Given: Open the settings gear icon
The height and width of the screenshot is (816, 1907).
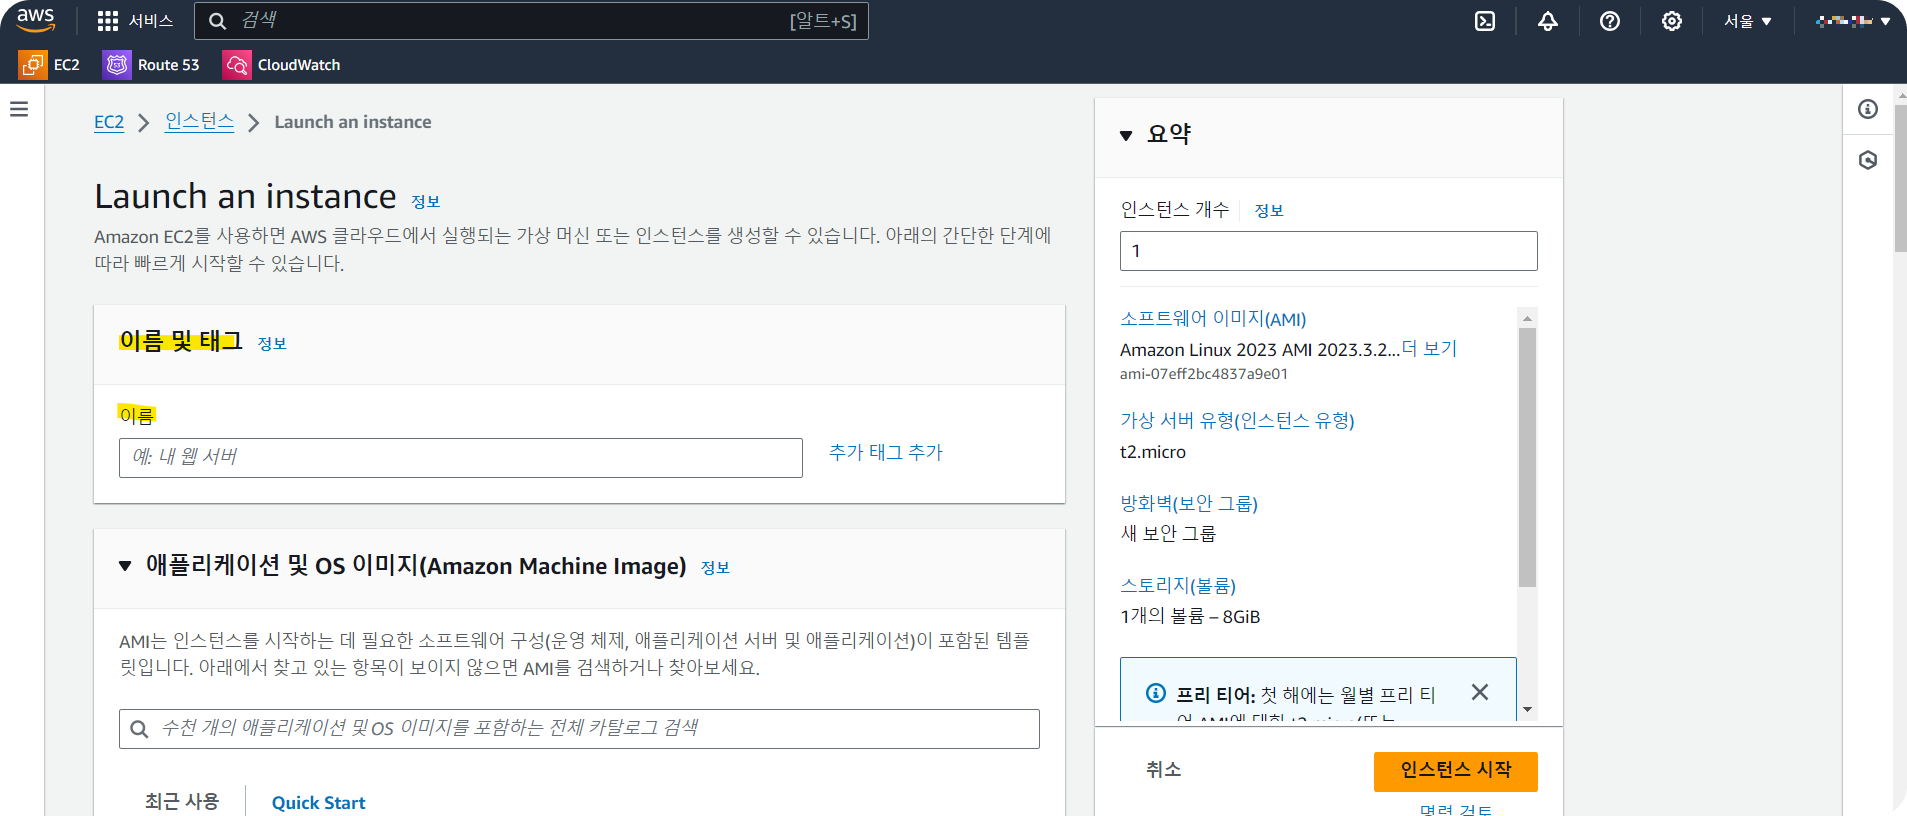Looking at the screenshot, I should tap(1672, 21).
